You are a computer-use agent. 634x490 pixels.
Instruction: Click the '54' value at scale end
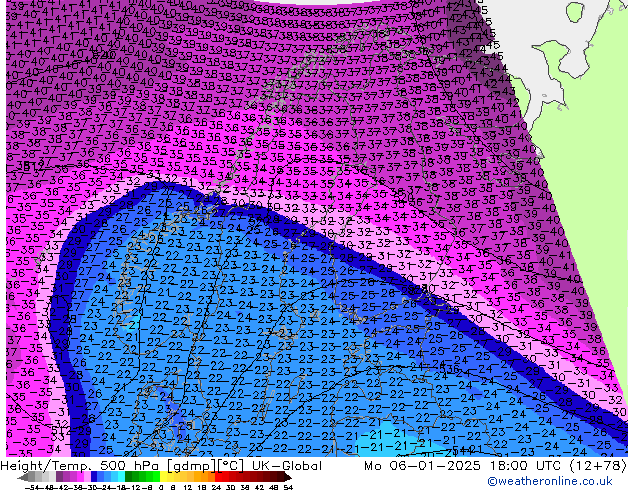point(288,487)
